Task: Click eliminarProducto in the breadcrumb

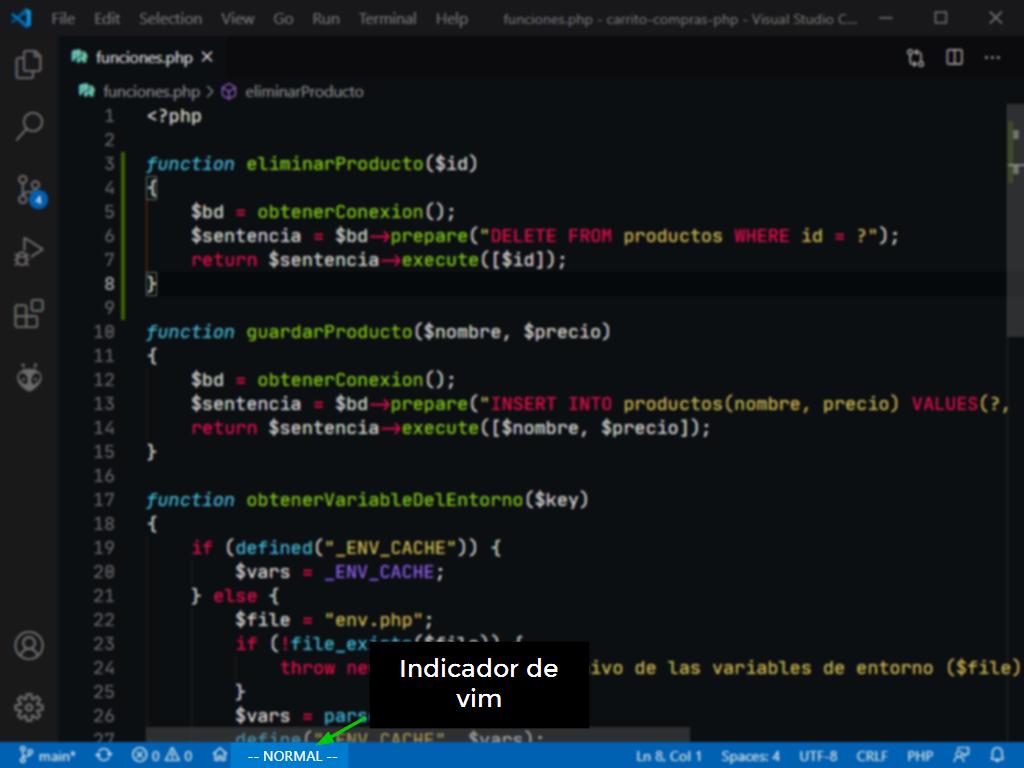Action: coord(304,91)
